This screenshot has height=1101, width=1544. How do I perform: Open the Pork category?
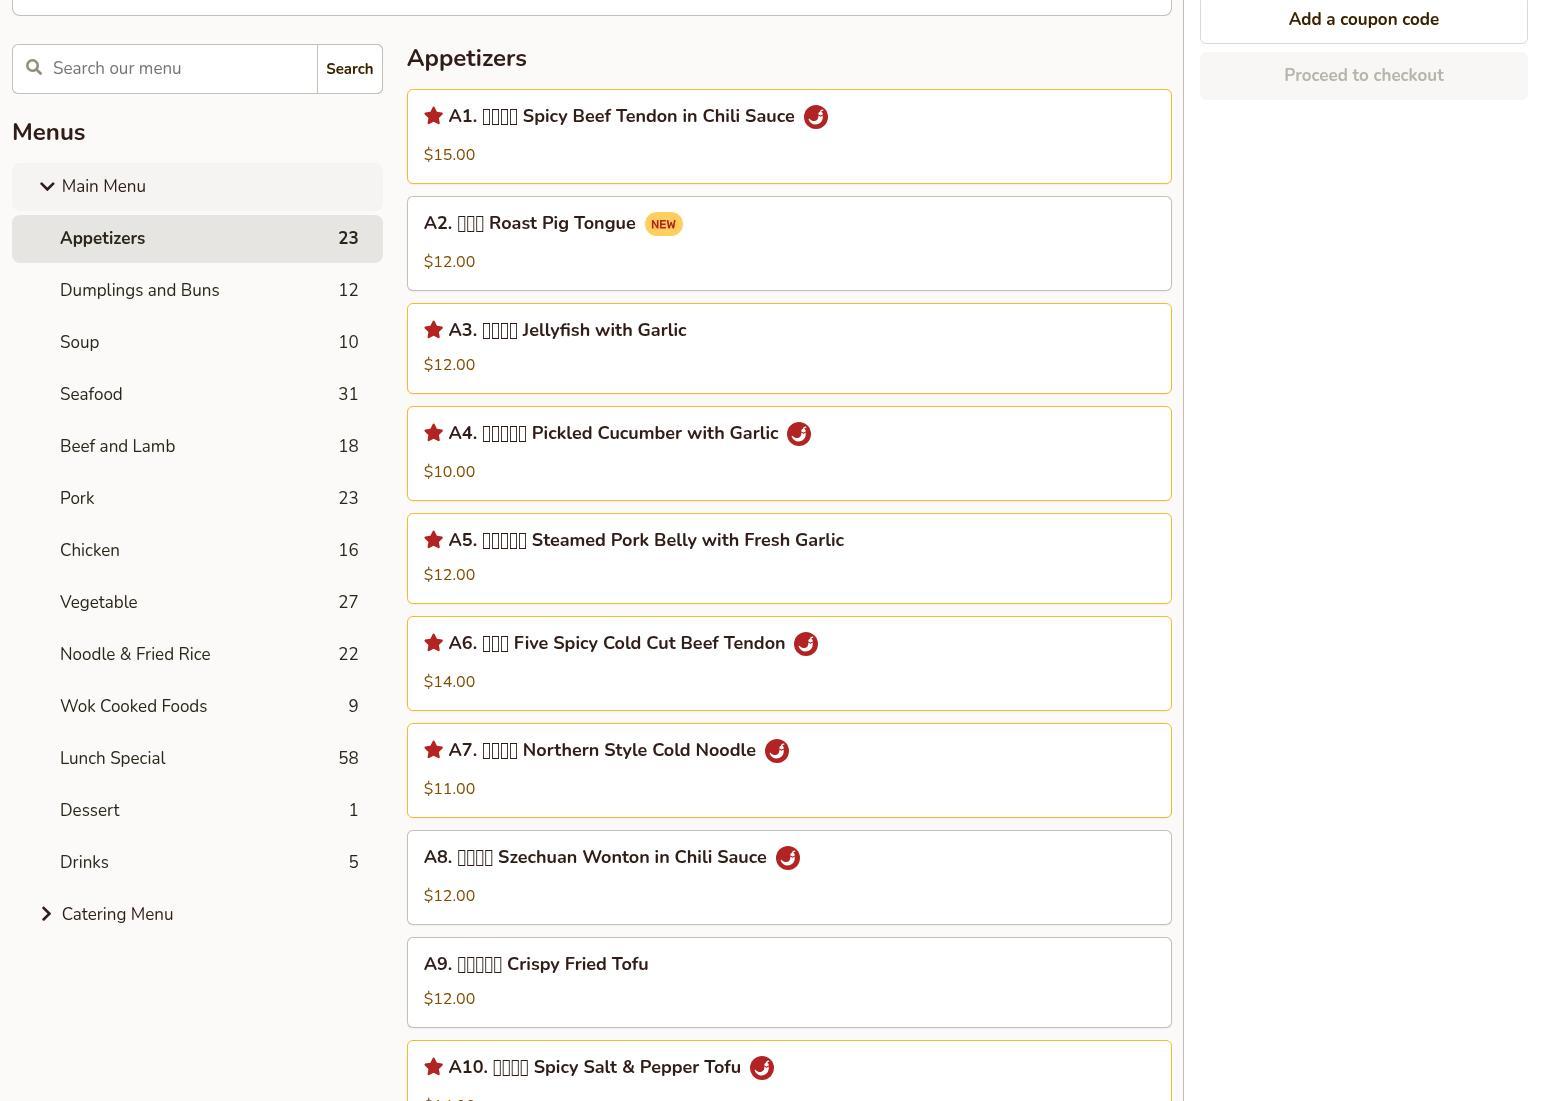click(x=197, y=499)
